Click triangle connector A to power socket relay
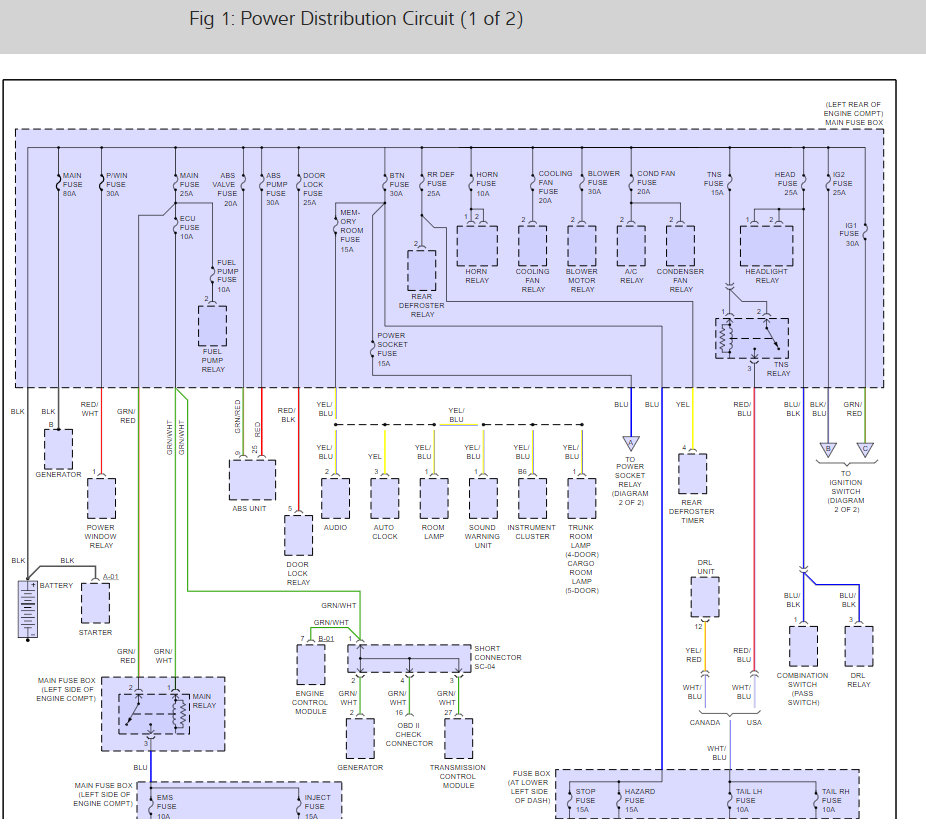926x824 pixels. [630, 443]
